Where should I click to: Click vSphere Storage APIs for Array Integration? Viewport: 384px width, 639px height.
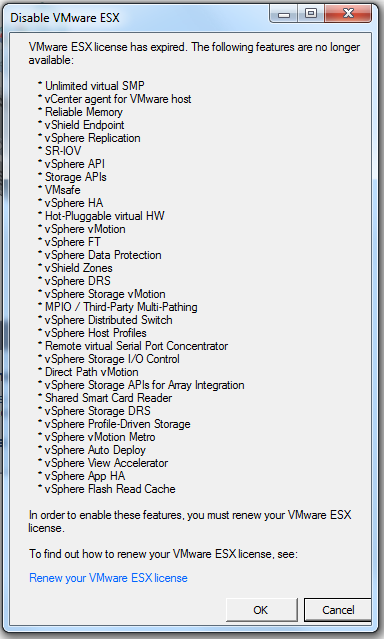(145, 386)
